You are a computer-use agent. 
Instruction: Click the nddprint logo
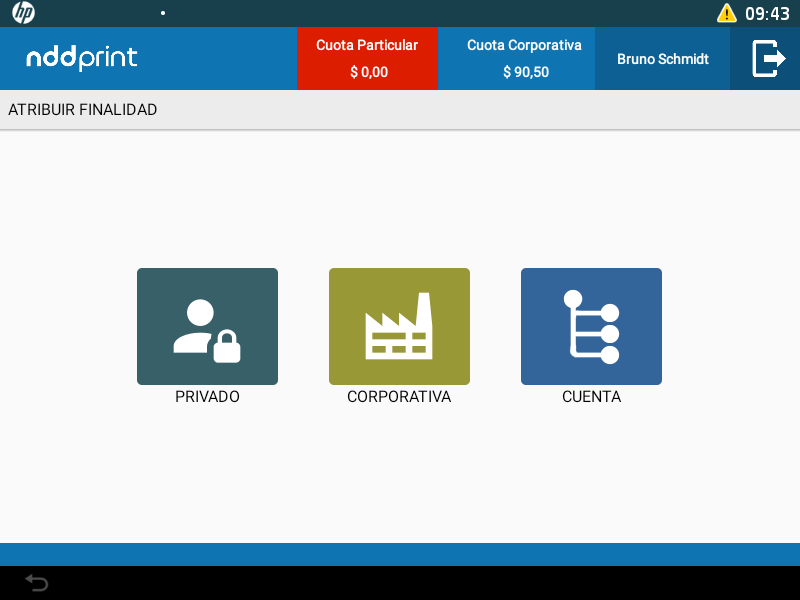tap(82, 58)
